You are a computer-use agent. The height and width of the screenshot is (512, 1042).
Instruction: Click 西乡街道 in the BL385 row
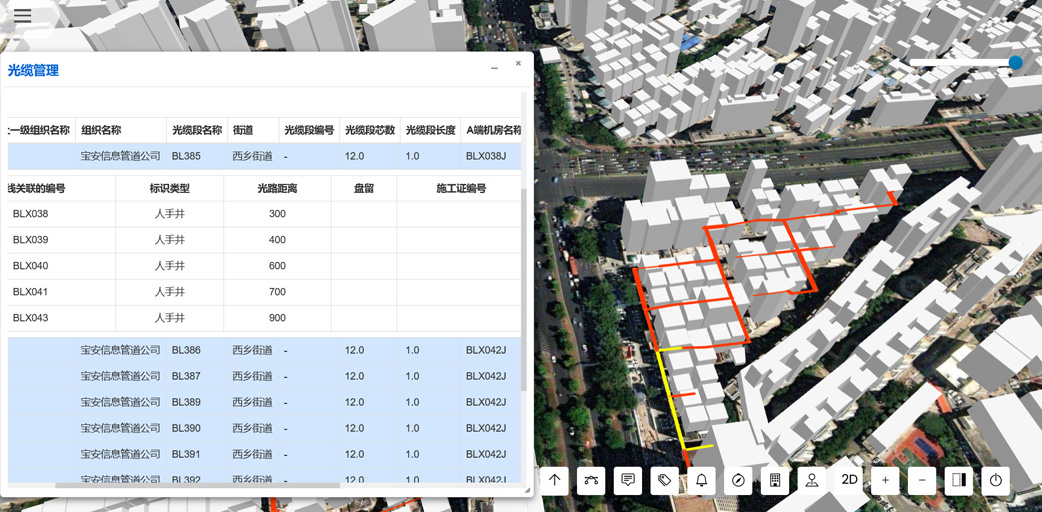point(253,156)
